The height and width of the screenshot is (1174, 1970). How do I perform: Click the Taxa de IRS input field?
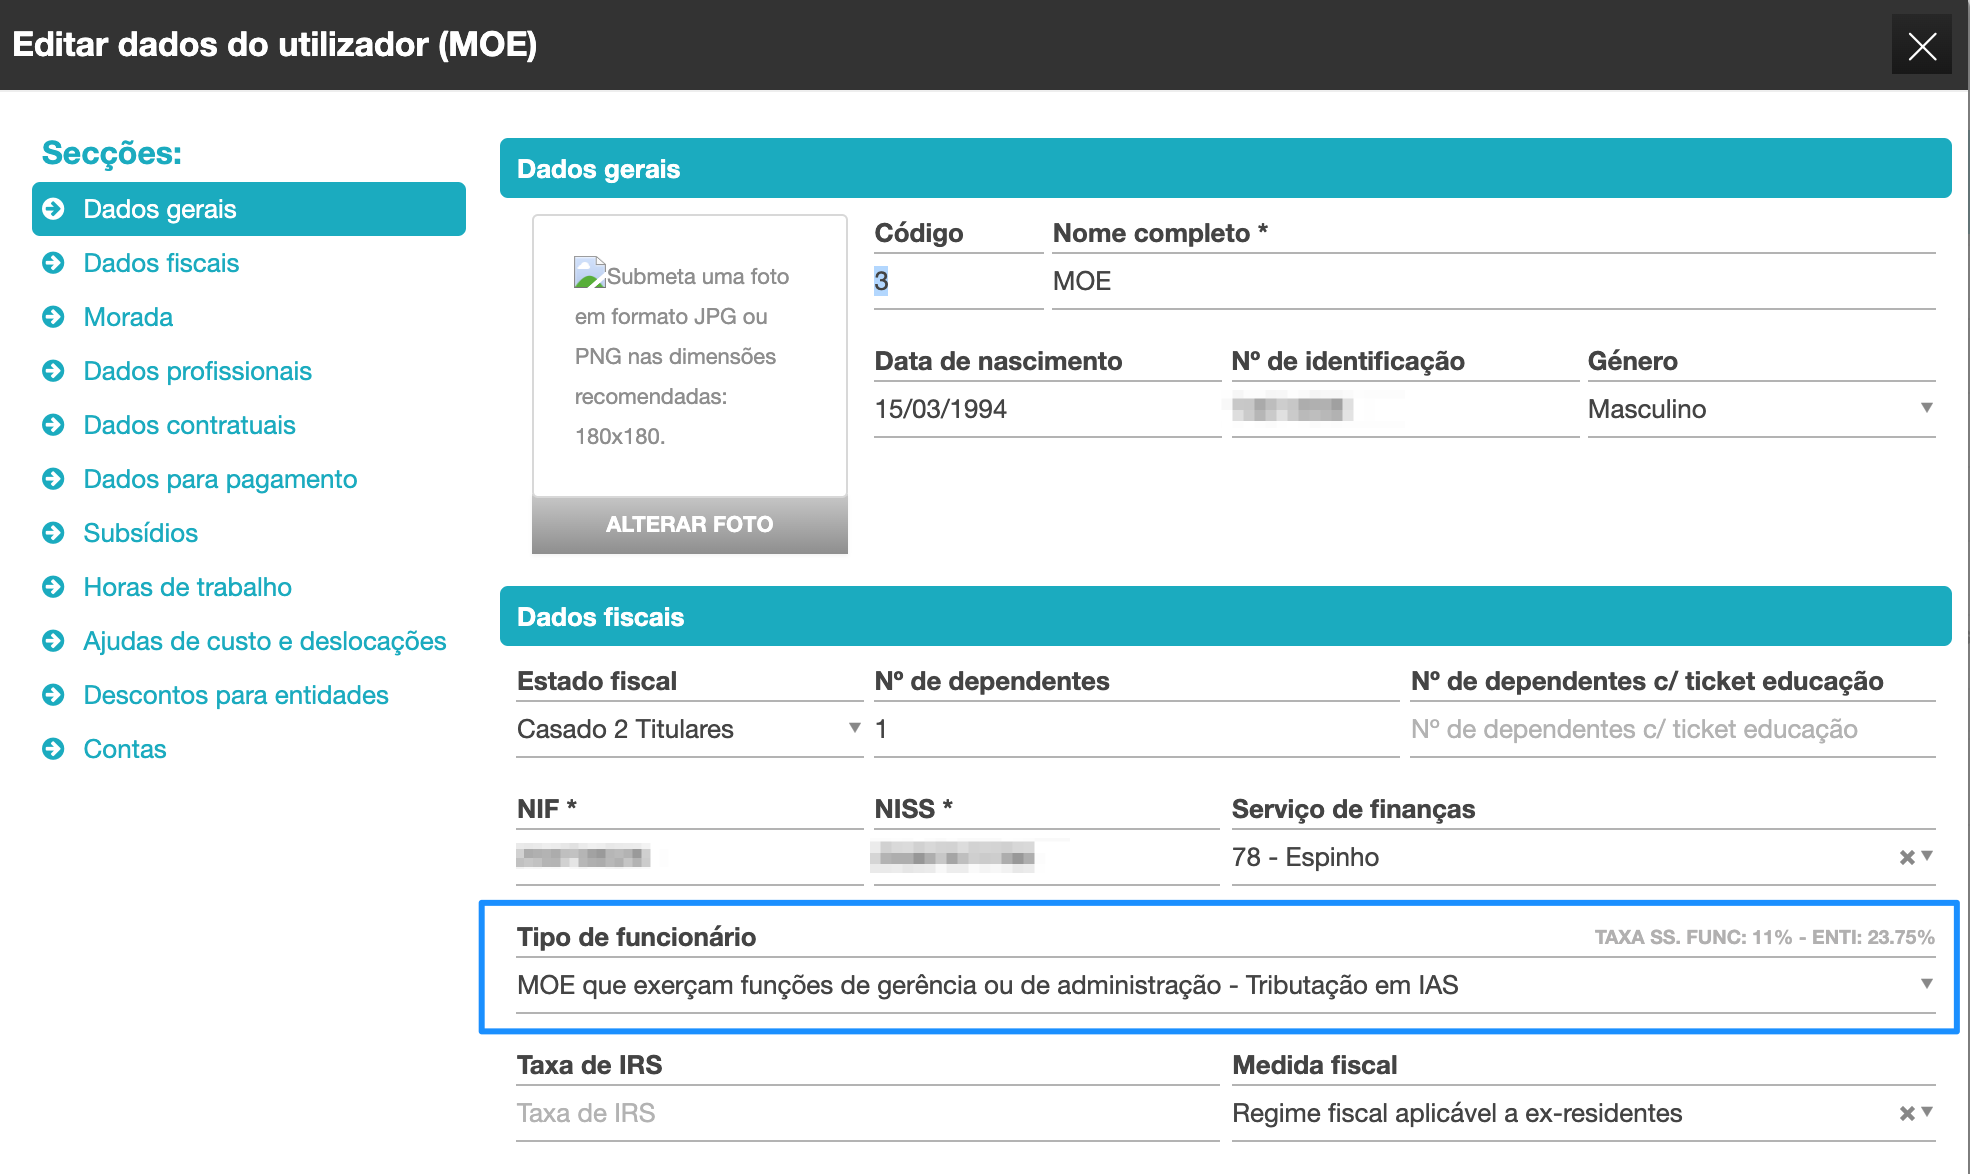tap(800, 1112)
